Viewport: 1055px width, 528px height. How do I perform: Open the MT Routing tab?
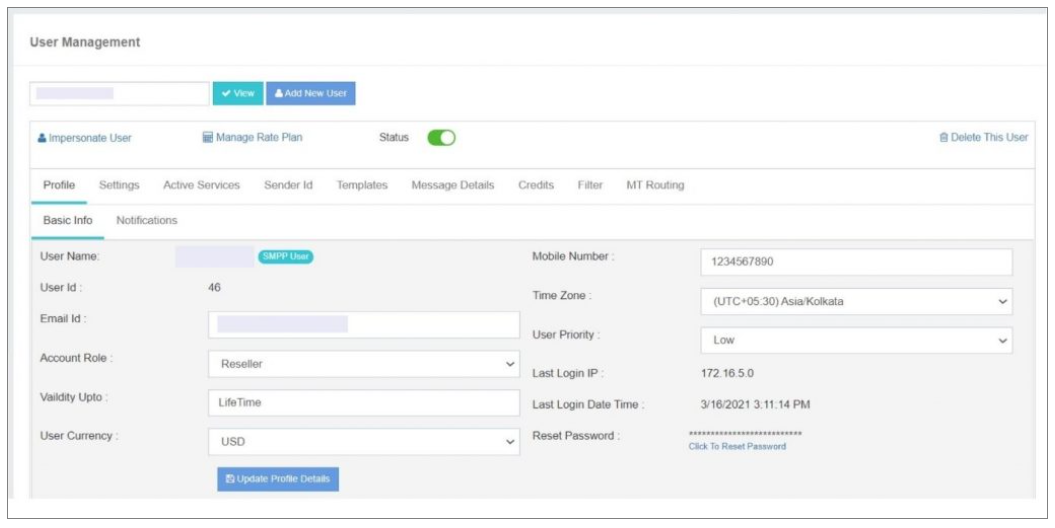click(655, 185)
